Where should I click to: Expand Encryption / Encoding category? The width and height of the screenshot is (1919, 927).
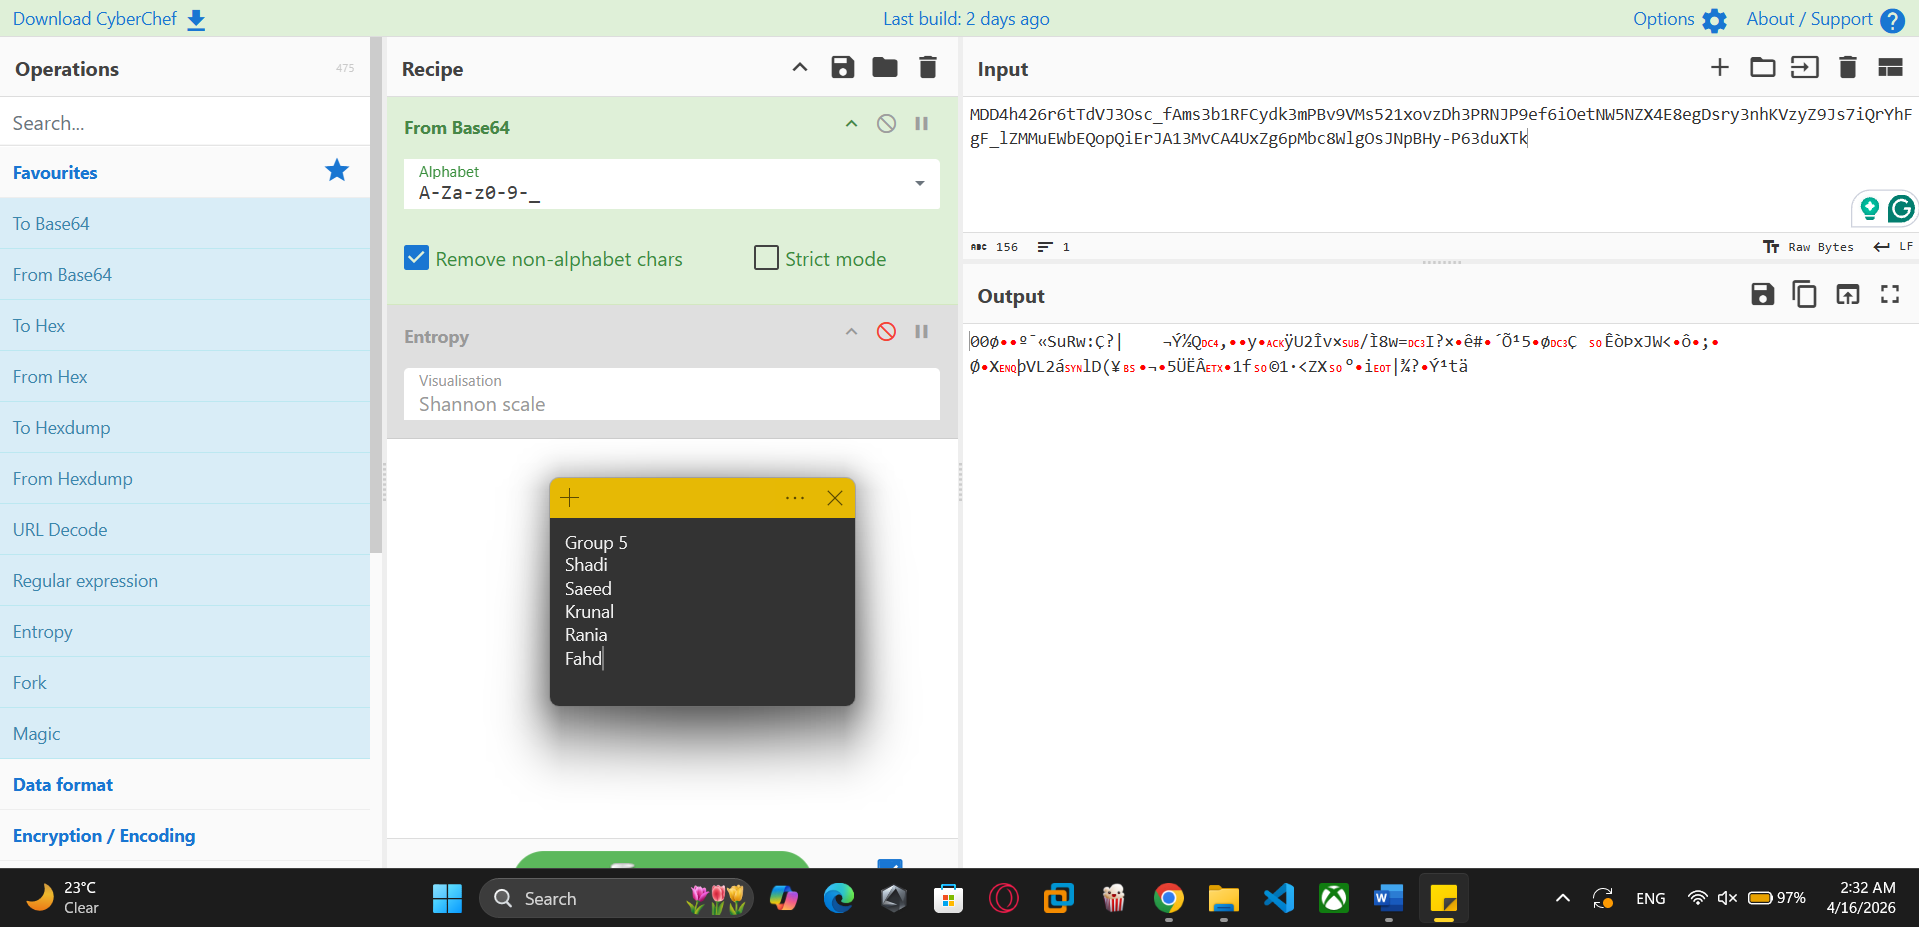click(x=185, y=836)
